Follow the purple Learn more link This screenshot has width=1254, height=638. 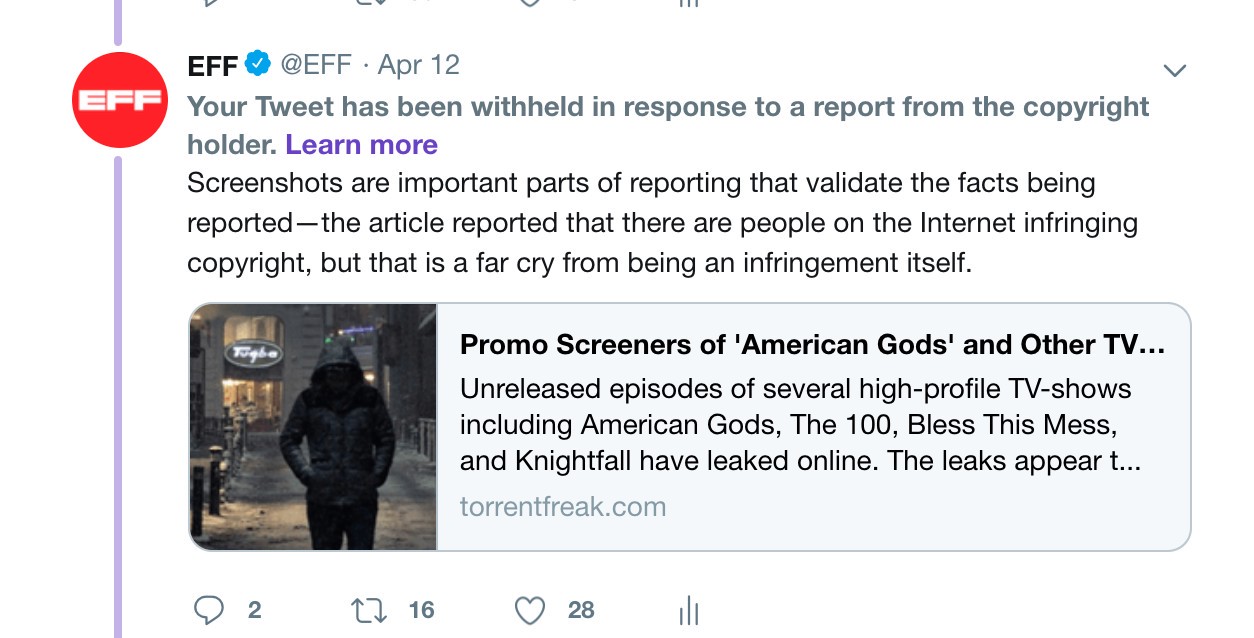[x=361, y=145]
